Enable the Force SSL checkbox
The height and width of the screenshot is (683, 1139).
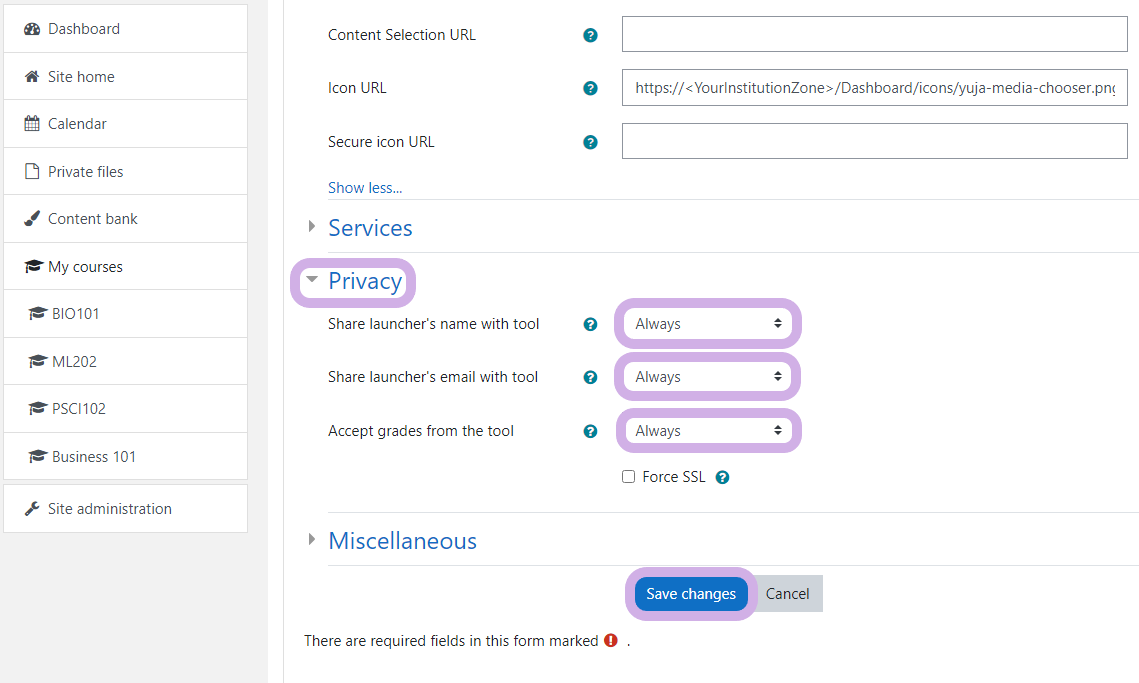(629, 477)
